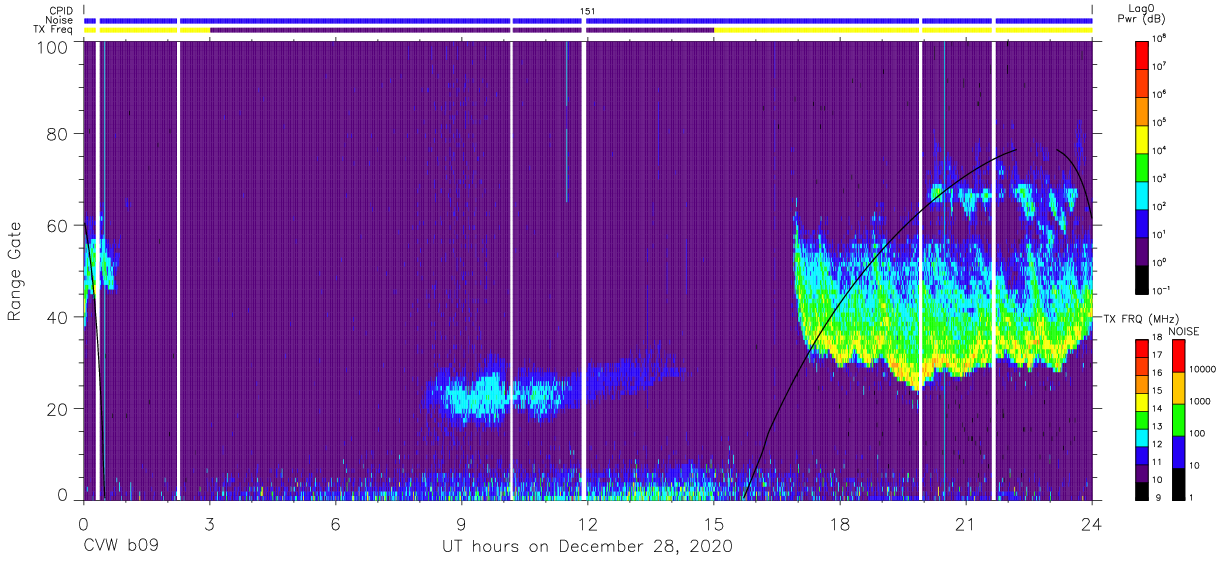Click the CPID value 151

(x=588, y=10)
